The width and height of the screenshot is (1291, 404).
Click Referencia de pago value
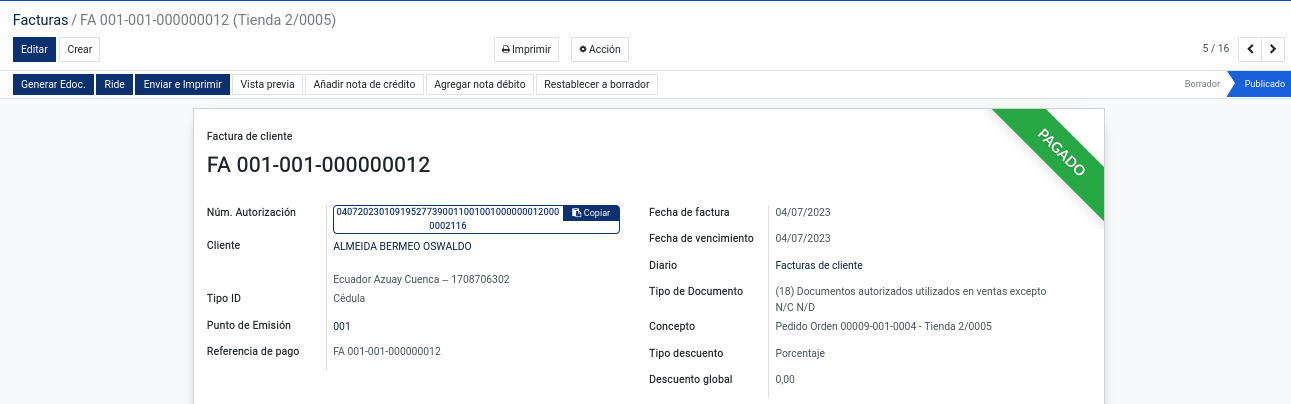[387, 351]
